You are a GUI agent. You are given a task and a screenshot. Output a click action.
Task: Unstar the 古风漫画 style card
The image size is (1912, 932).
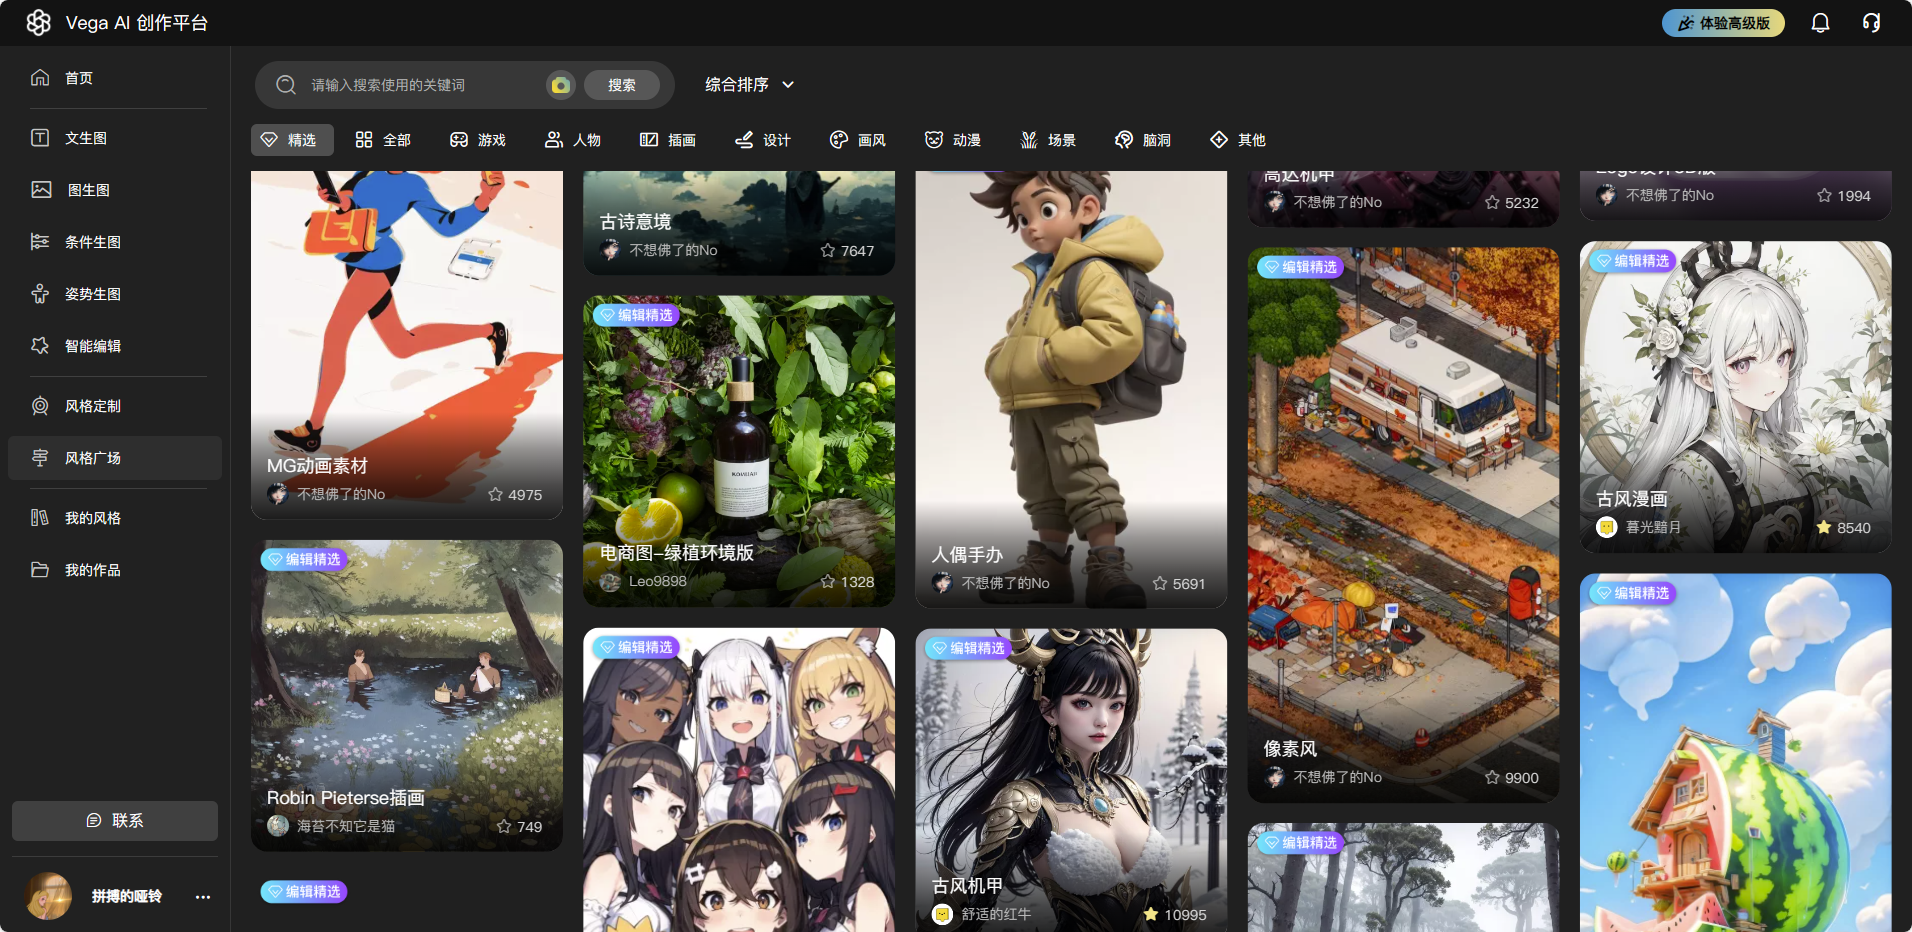(x=1824, y=527)
